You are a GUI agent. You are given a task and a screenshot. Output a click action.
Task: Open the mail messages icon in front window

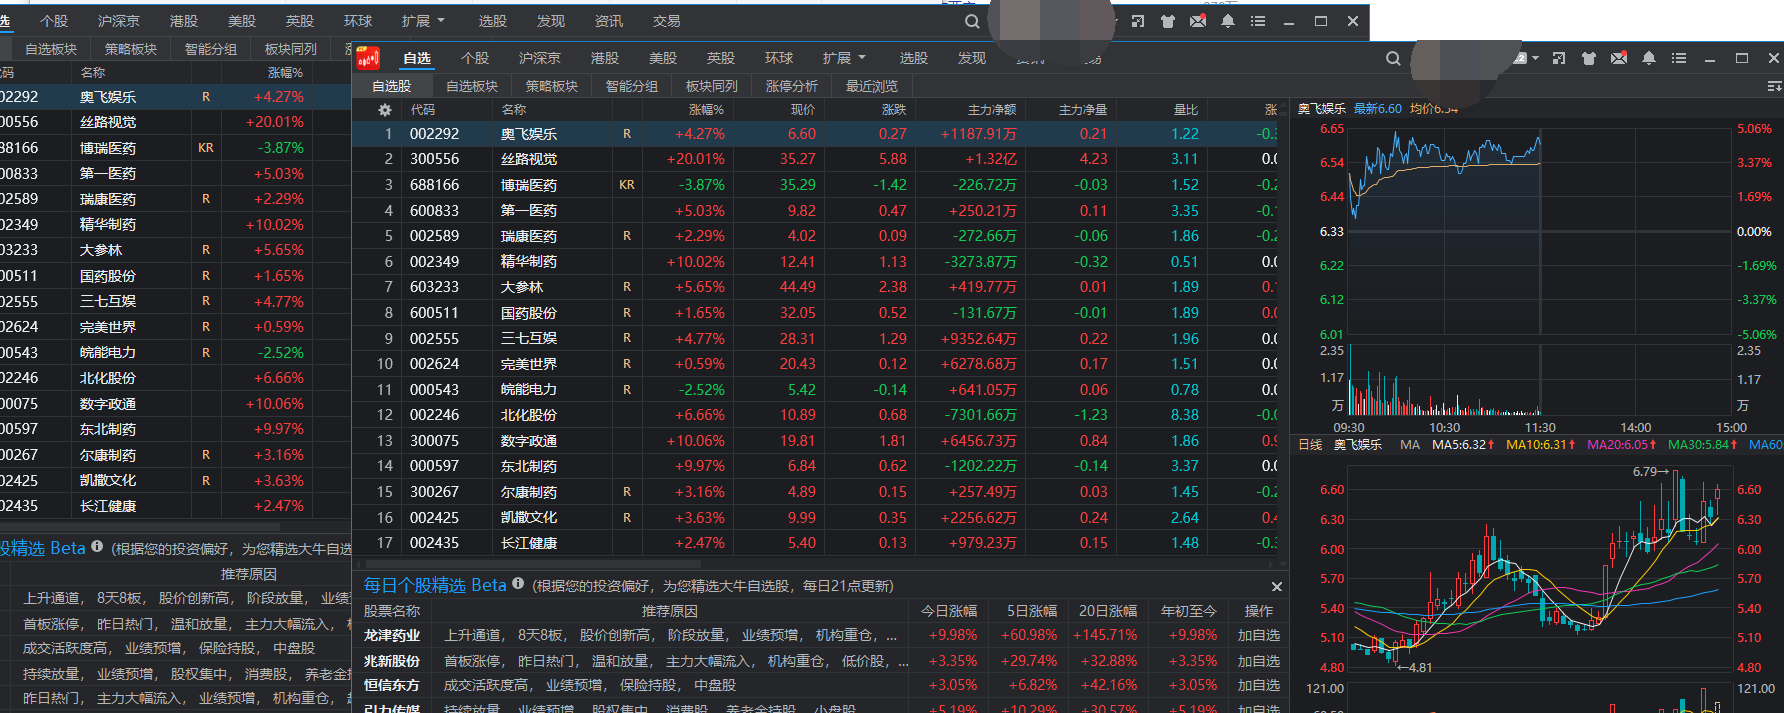1619,58
